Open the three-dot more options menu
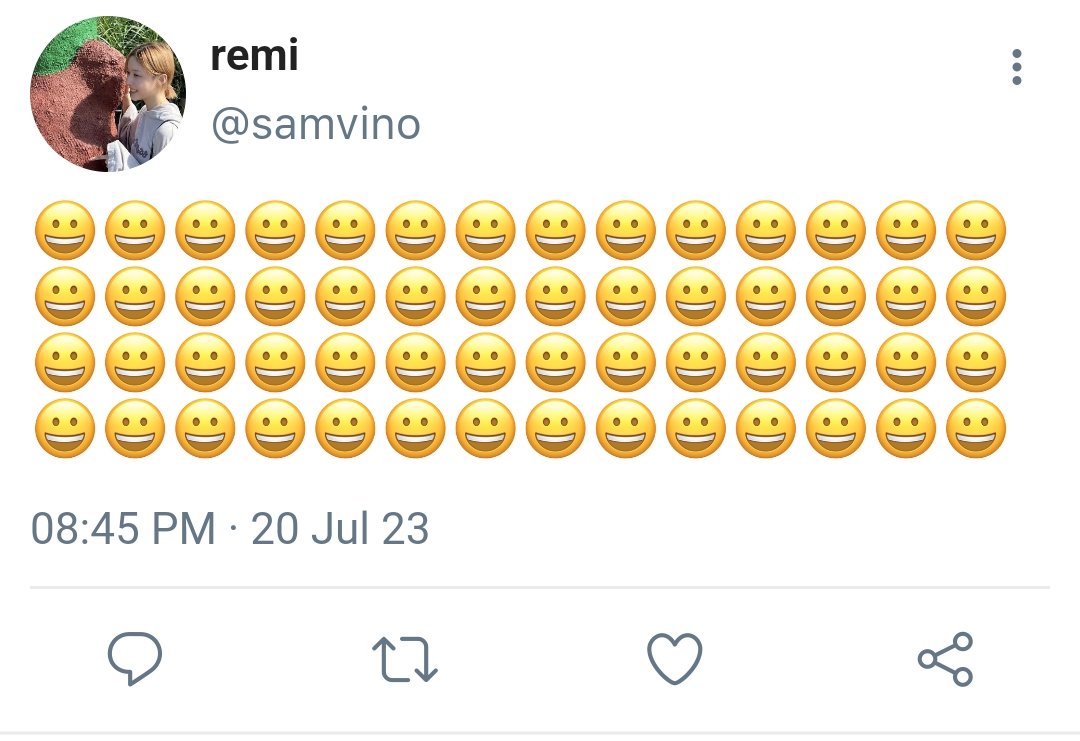The width and height of the screenshot is (1080, 741). tap(1017, 67)
